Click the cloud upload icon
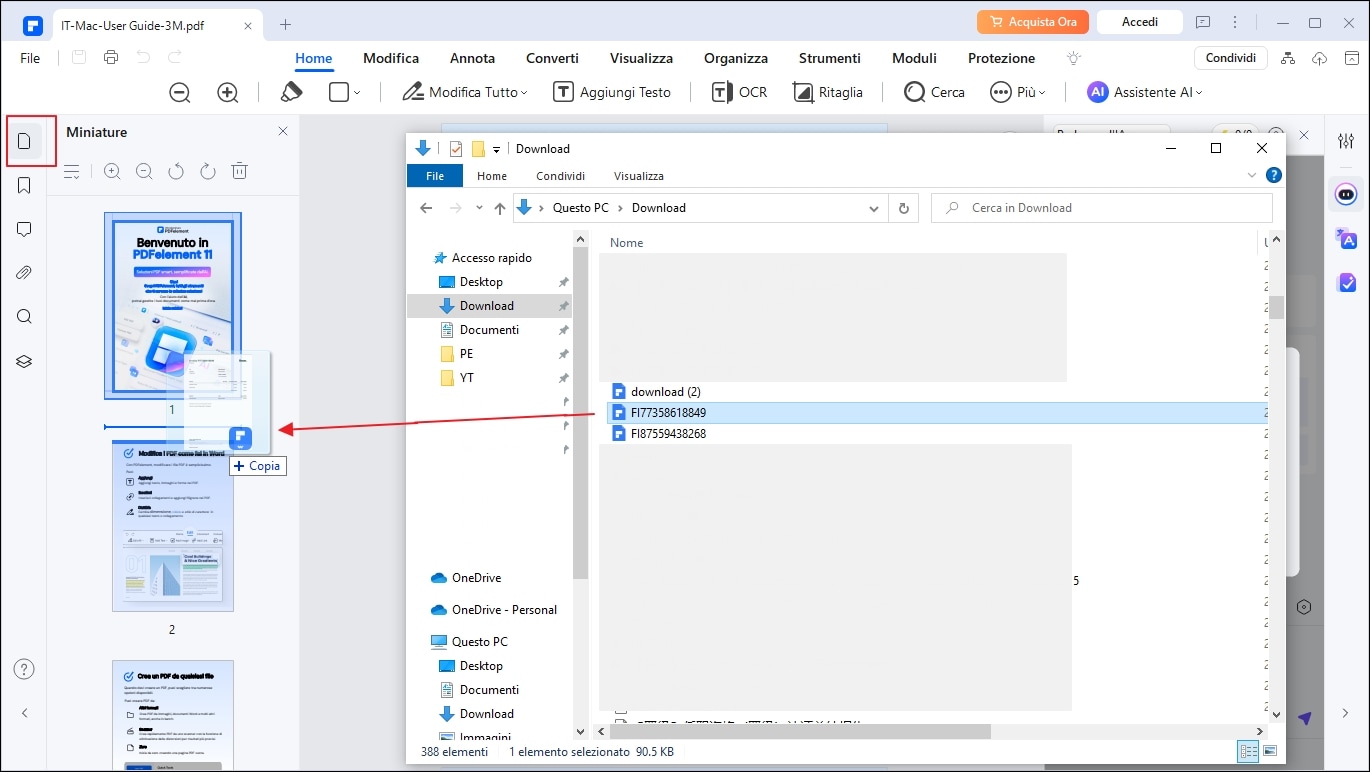The height and width of the screenshot is (772, 1370). tap(1320, 58)
